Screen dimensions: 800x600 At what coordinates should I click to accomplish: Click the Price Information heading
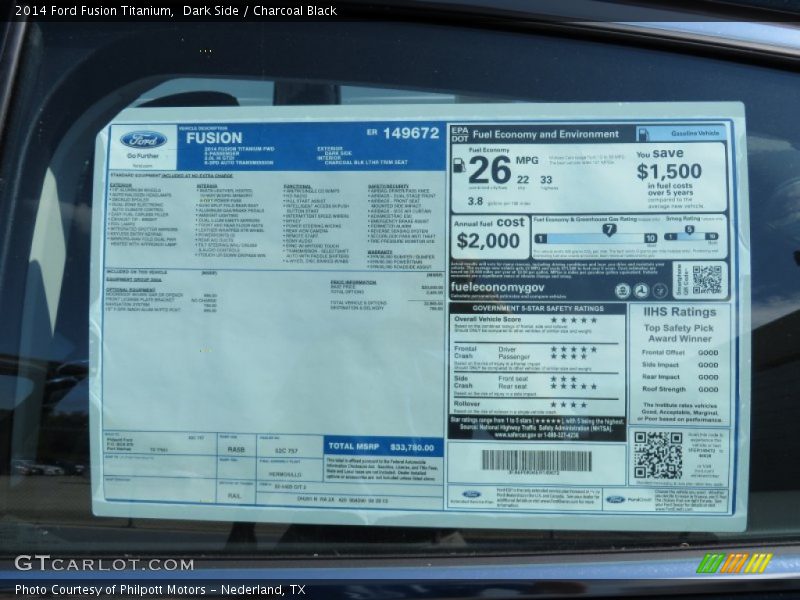[x=354, y=282]
